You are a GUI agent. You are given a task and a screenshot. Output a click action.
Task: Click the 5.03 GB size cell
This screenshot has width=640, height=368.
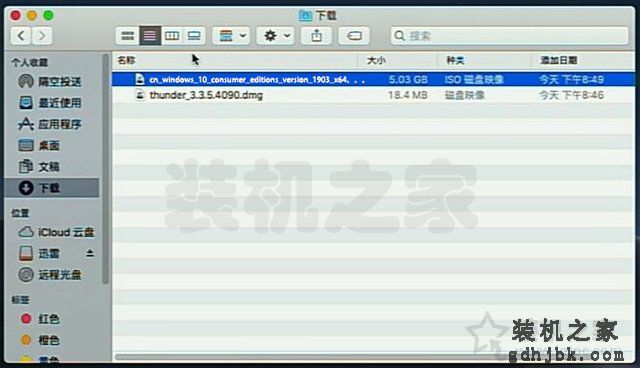[408, 79]
